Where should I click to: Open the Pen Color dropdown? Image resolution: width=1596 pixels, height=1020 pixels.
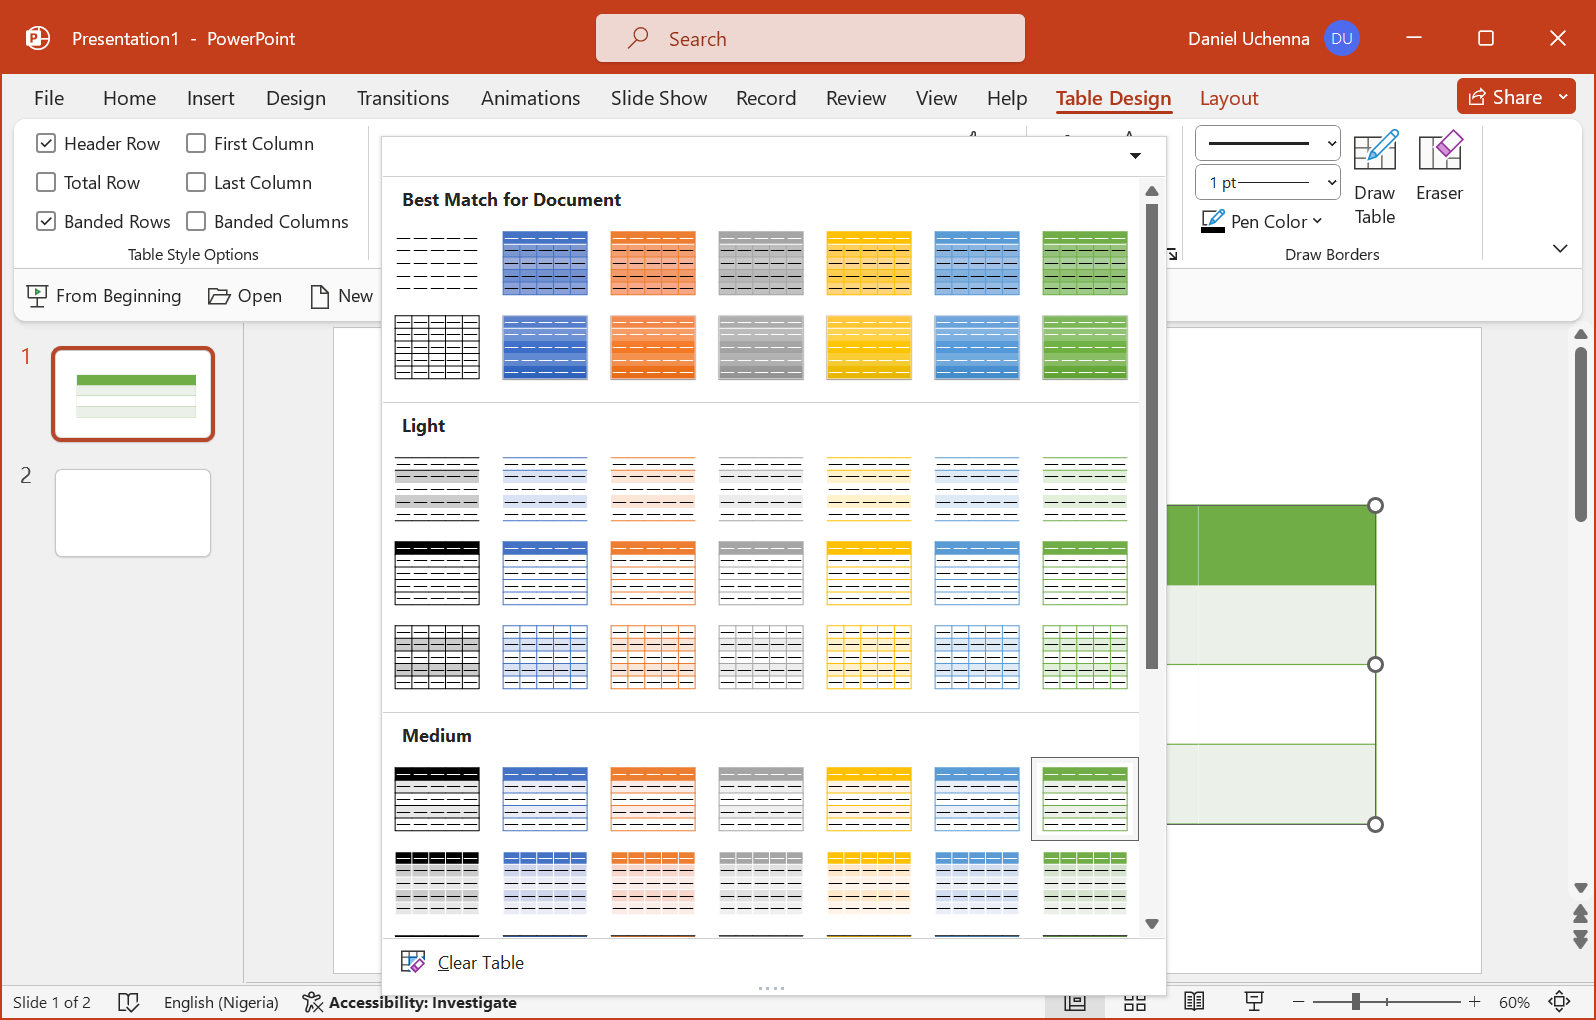pos(1317,222)
